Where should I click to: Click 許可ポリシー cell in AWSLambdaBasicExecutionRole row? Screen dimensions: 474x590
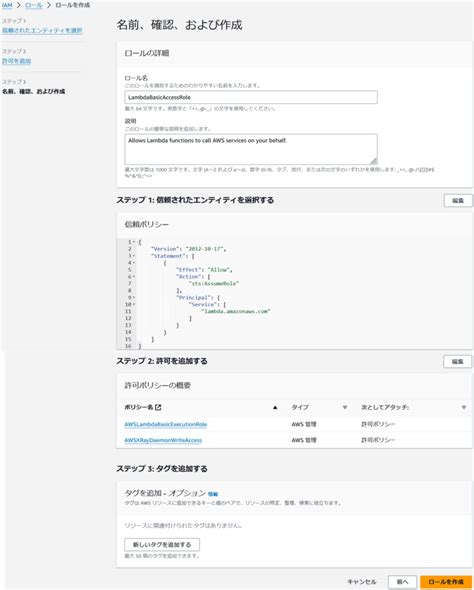[x=378, y=424]
